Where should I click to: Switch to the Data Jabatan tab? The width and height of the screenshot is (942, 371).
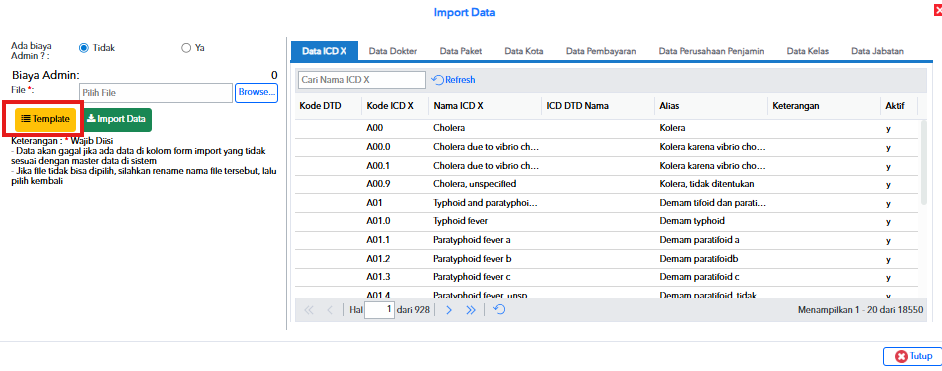(877, 51)
